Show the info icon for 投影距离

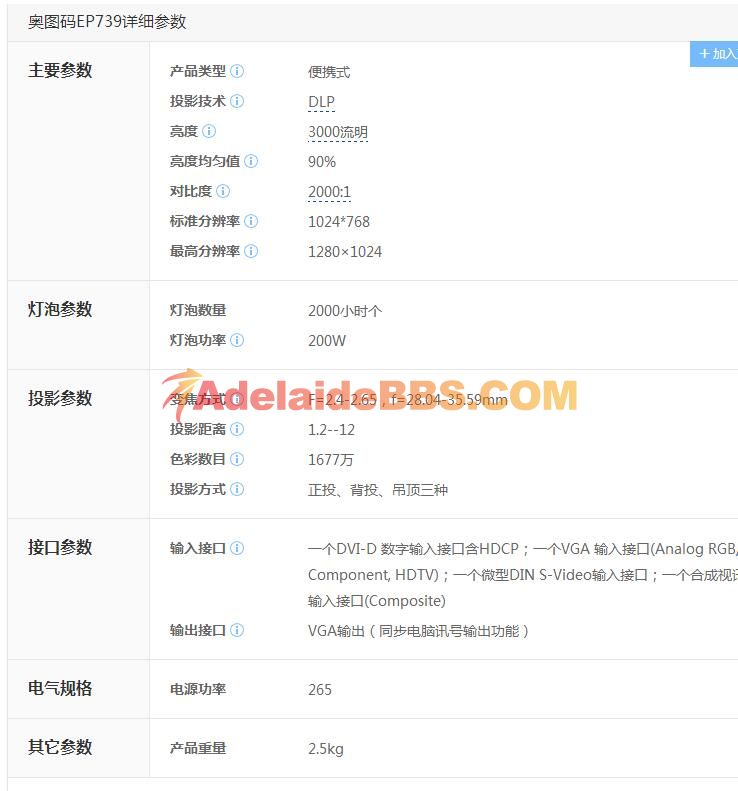point(237,430)
